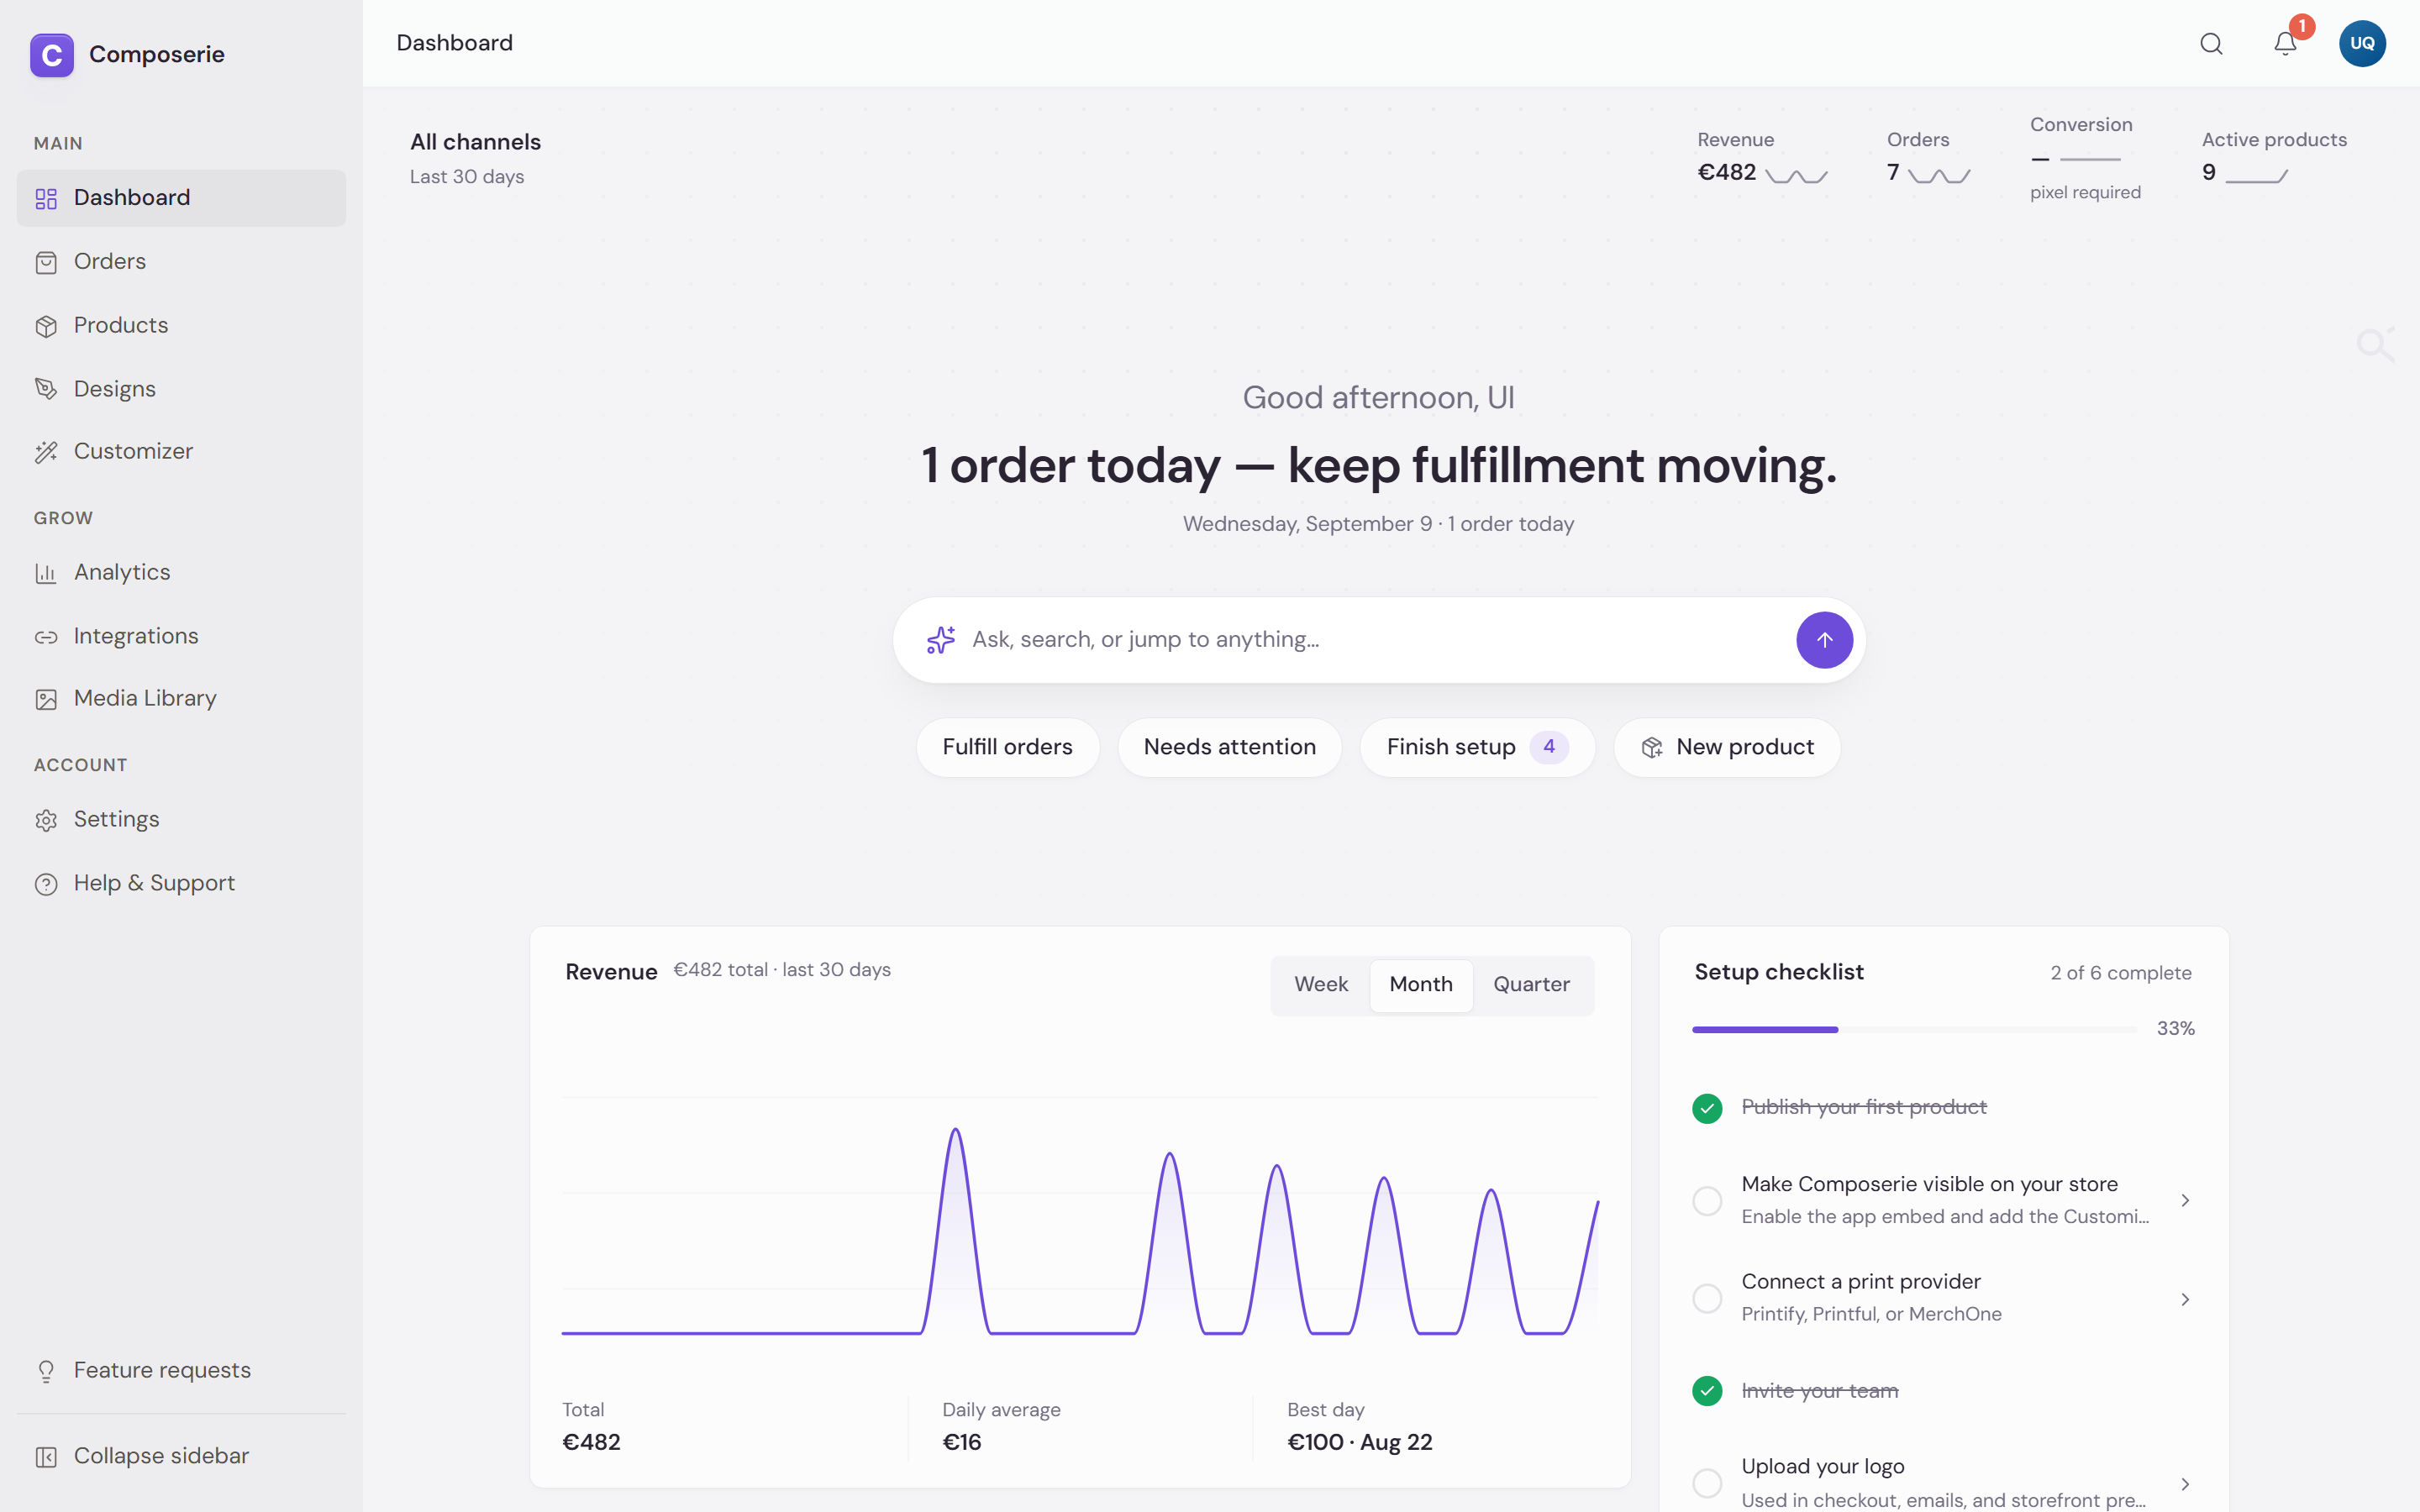Check the Connect a print provider circle
Image resolution: width=2420 pixels, height=1512 pixels.
(x=1707, y=1298)
